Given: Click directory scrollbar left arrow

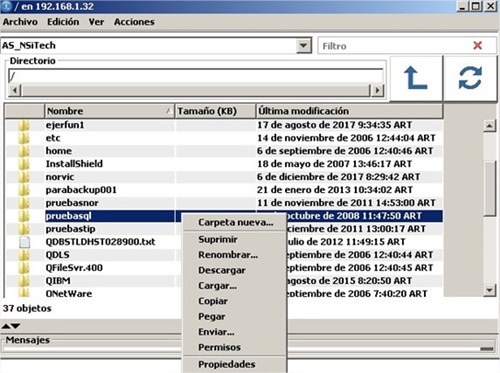Looking at the screenshot, I should pos(15,90).
